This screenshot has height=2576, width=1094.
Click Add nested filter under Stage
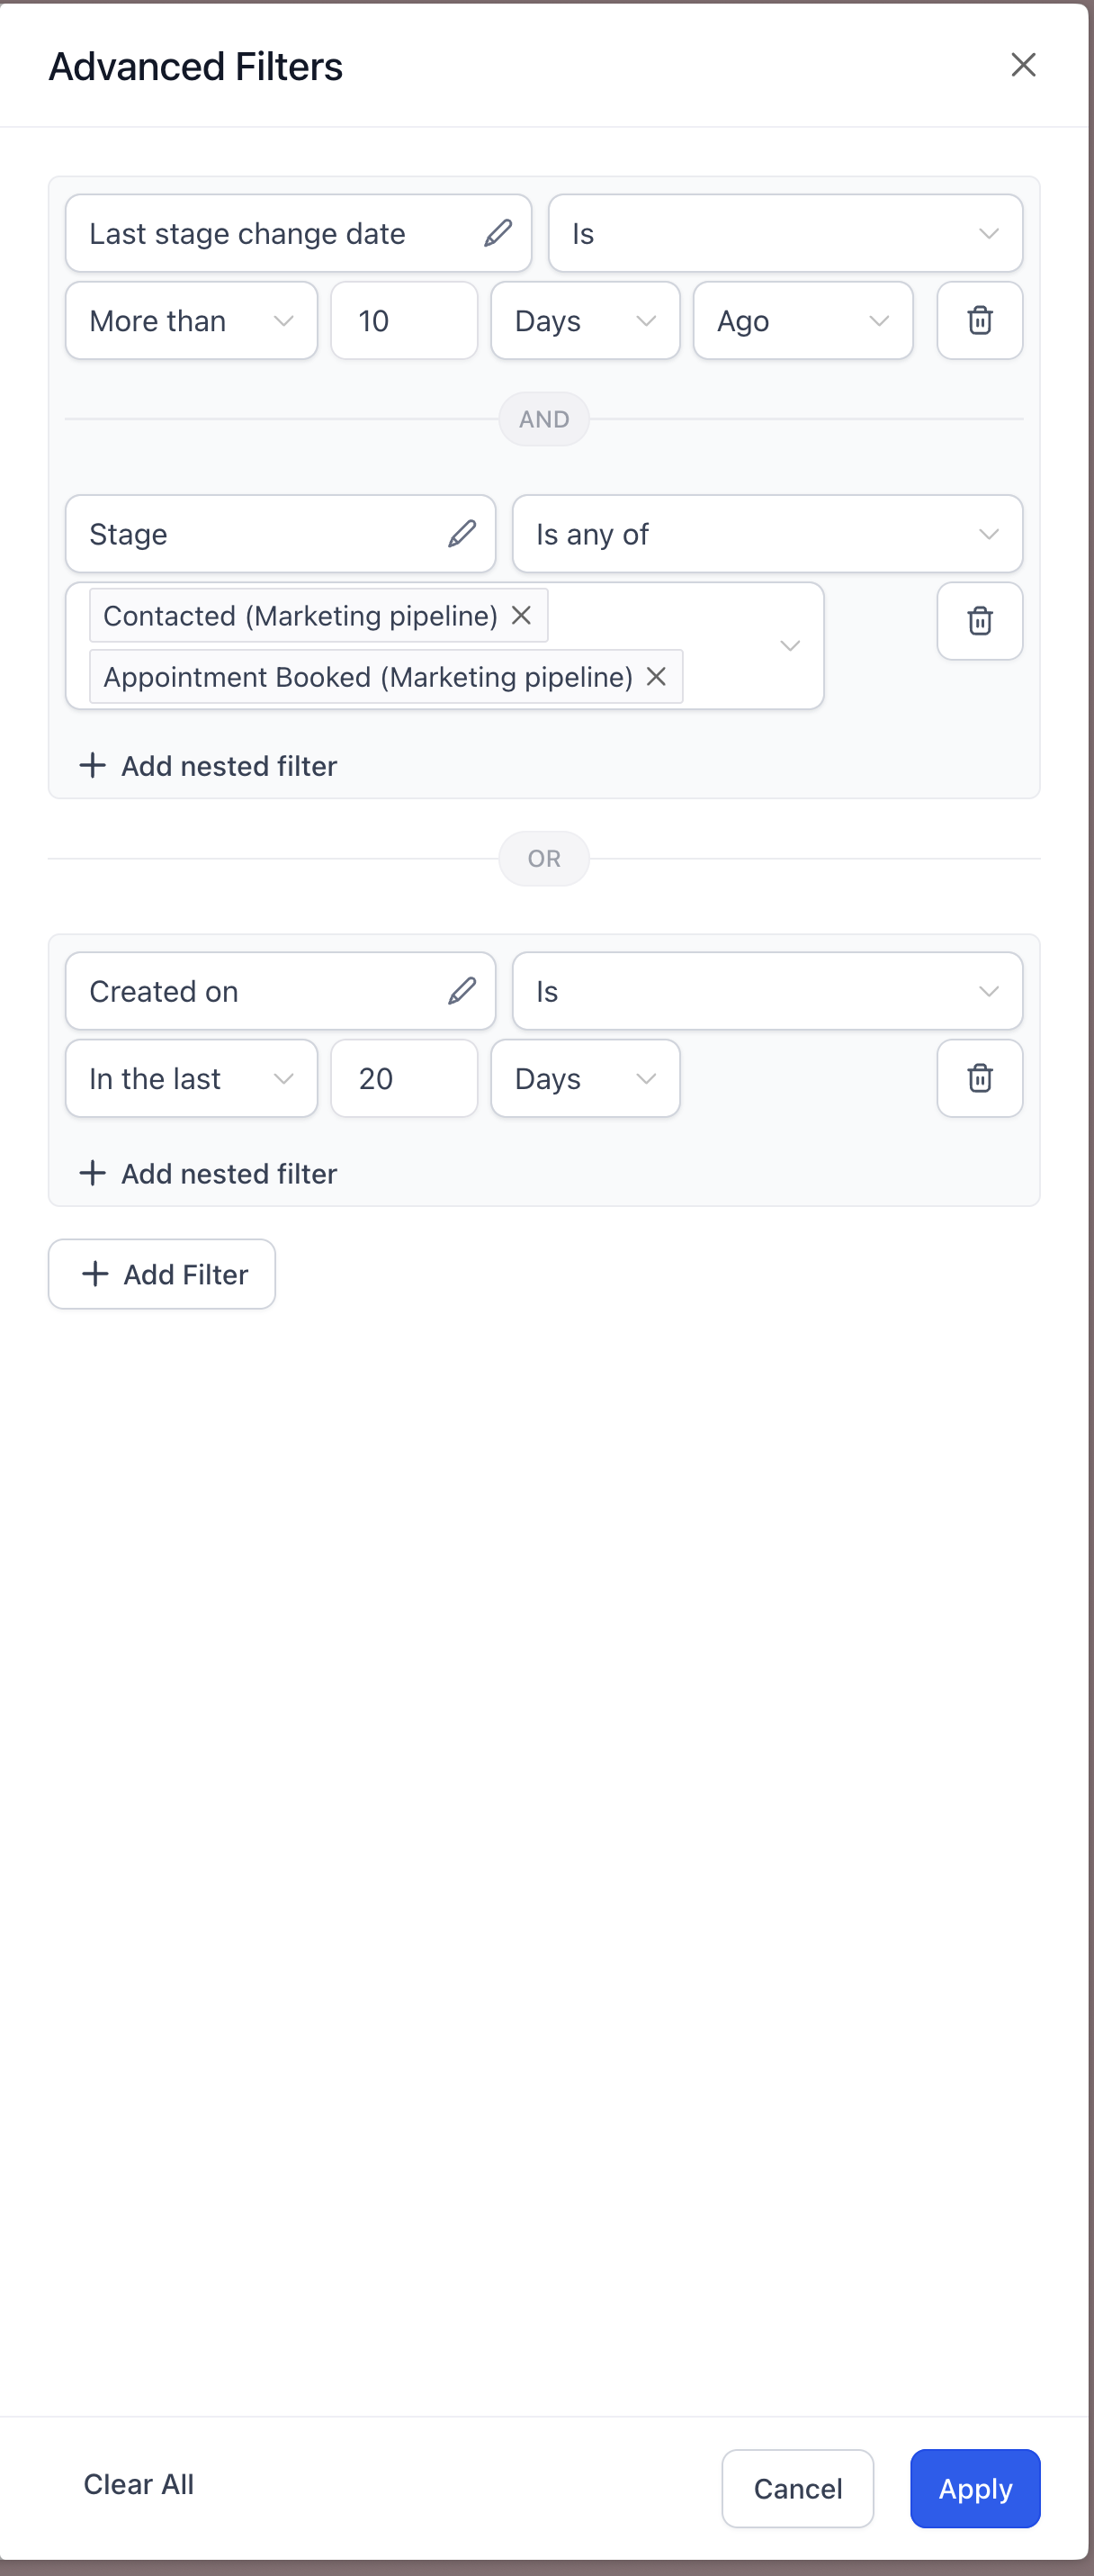tap(208, 765)
